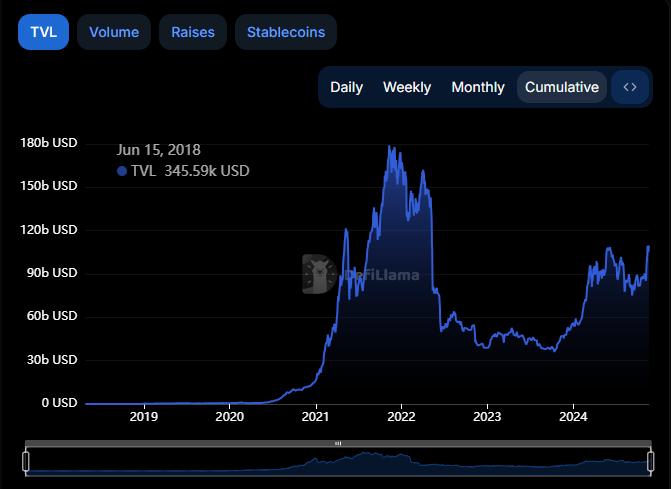Click the embed code icon
Image resolution: width=671 pixels, height=489 pixels.
point(630,87)
